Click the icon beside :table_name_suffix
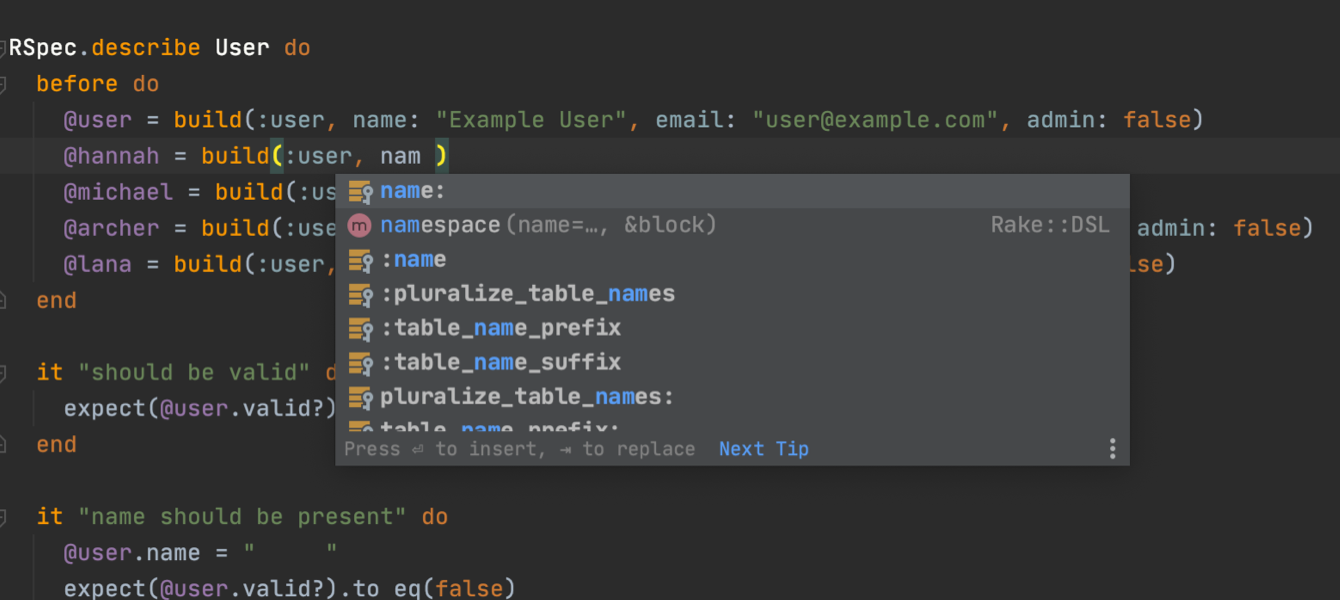This screenshot has height=600, width=1340. (360, 362)
